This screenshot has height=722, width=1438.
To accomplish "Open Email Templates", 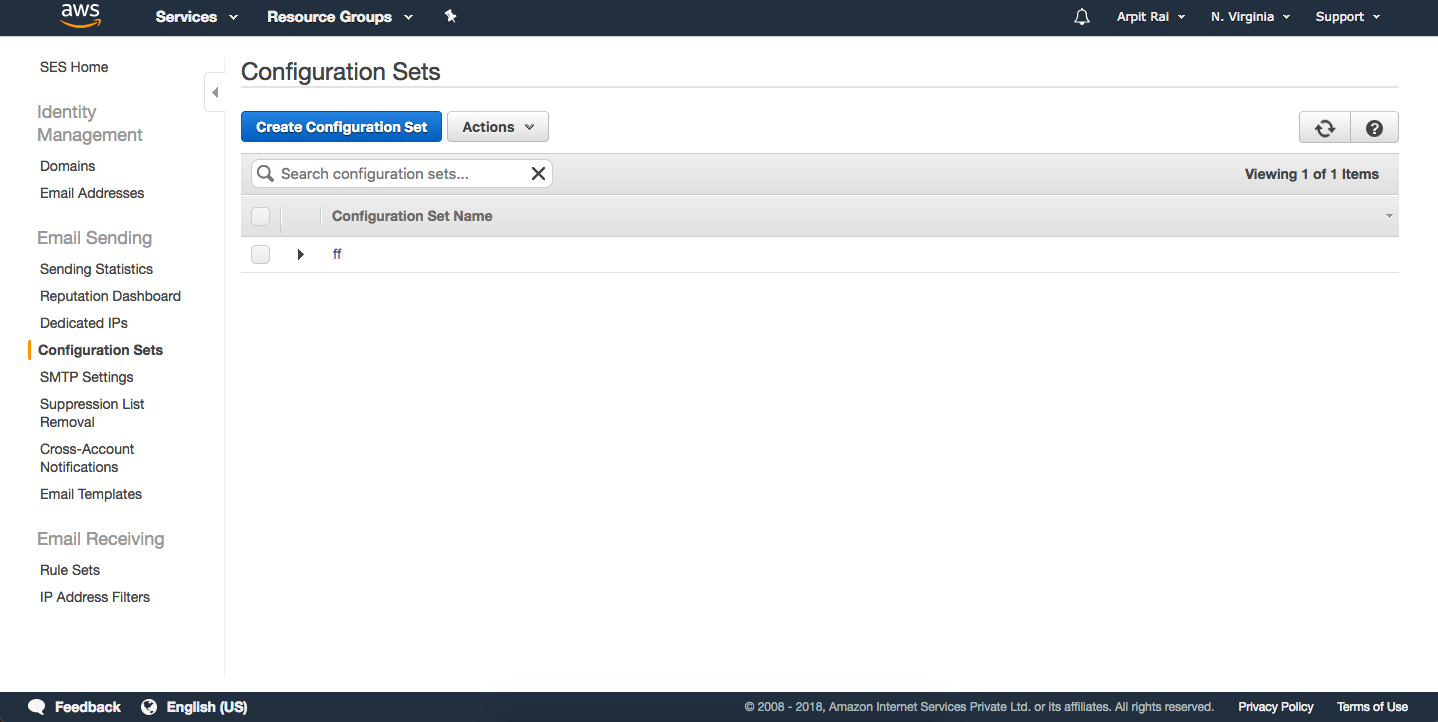I will click(91, 494).
